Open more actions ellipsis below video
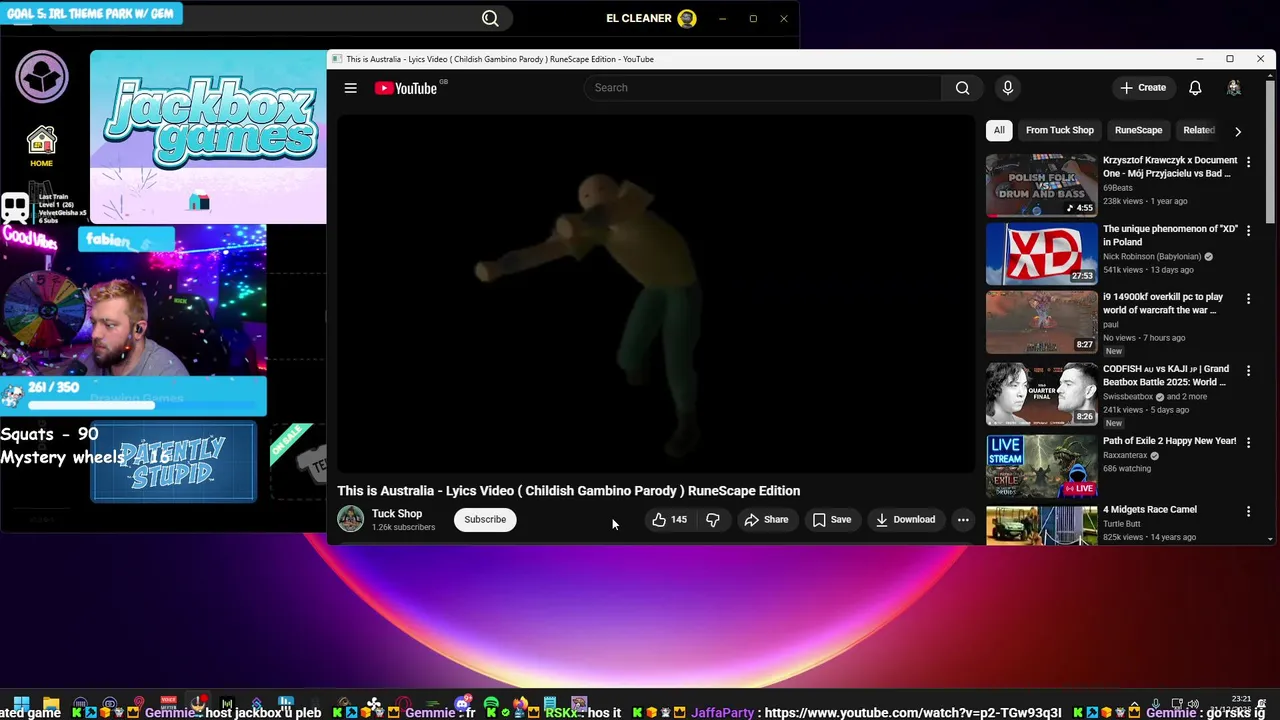The image size is (1280, 720). point(963,519)
